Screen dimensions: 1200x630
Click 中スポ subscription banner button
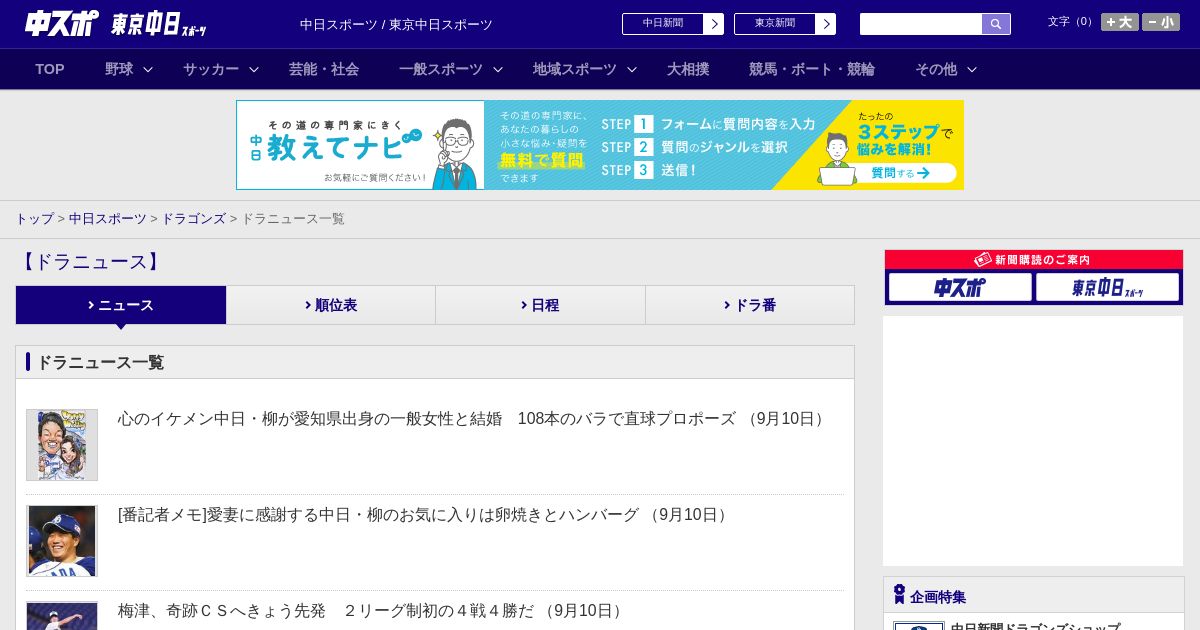[960, 288]
